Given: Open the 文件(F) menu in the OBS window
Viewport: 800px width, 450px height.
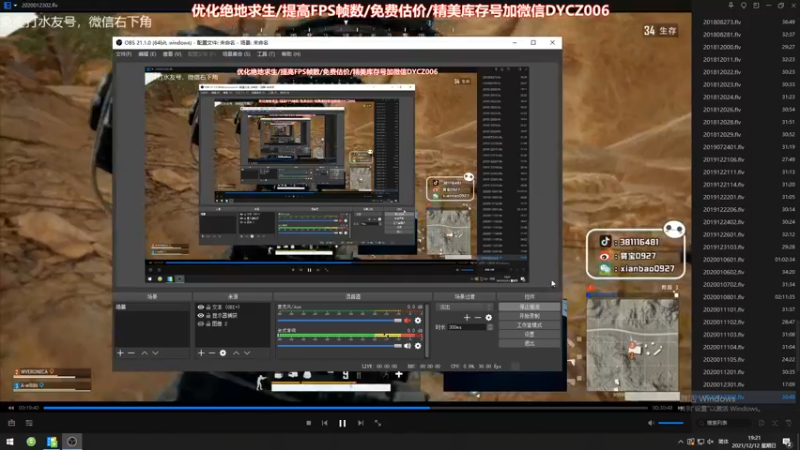Looking at the screenshot, I should pyautogui.click(x=123, y=54).
